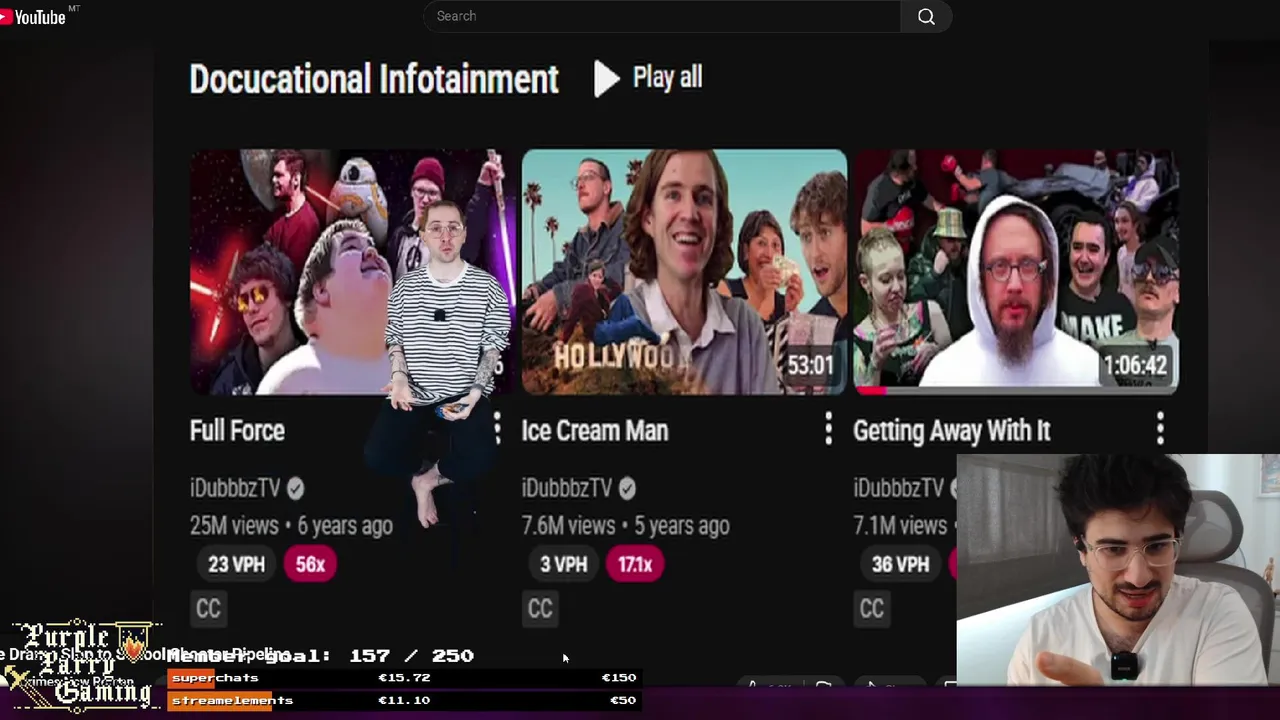Screen dimensions: 1280x720
Task: Click CC badge under Full Force
Action: pos(208,608)
